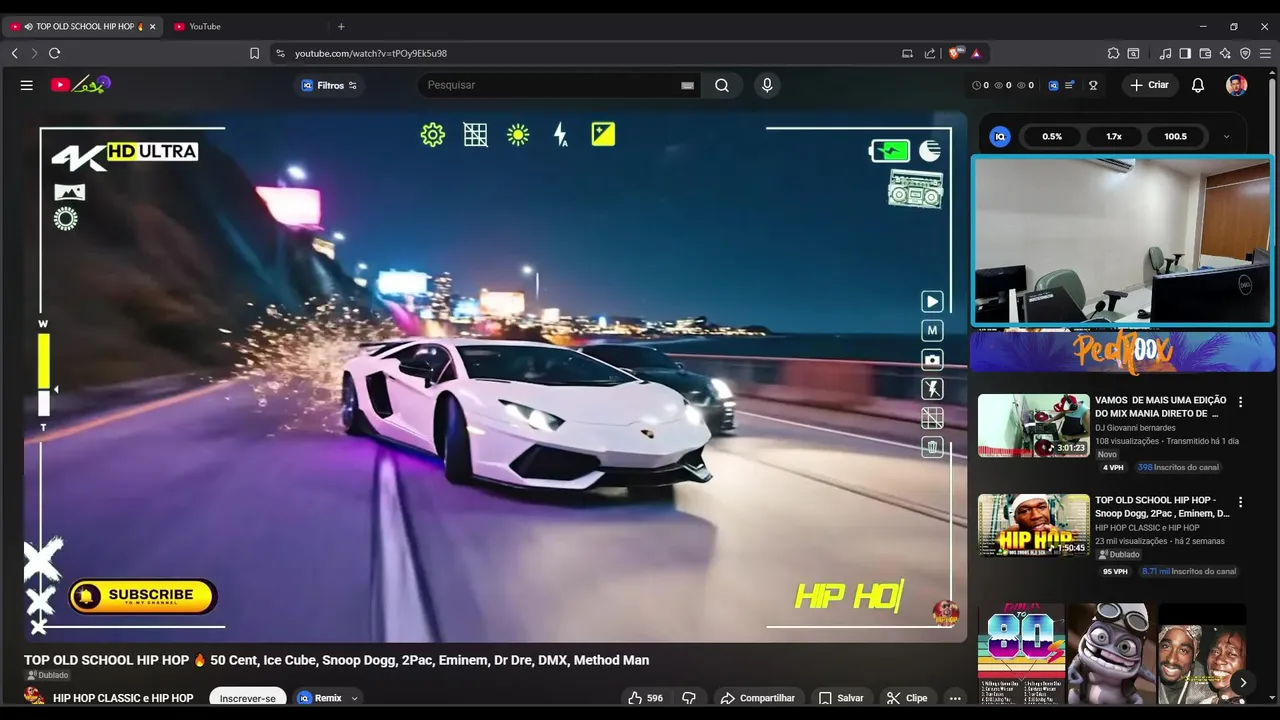This screenshot has height=720, width=1280.
Task: Click the vidIQ 1.7x stat pill
Action: [x=1114, y=137]
